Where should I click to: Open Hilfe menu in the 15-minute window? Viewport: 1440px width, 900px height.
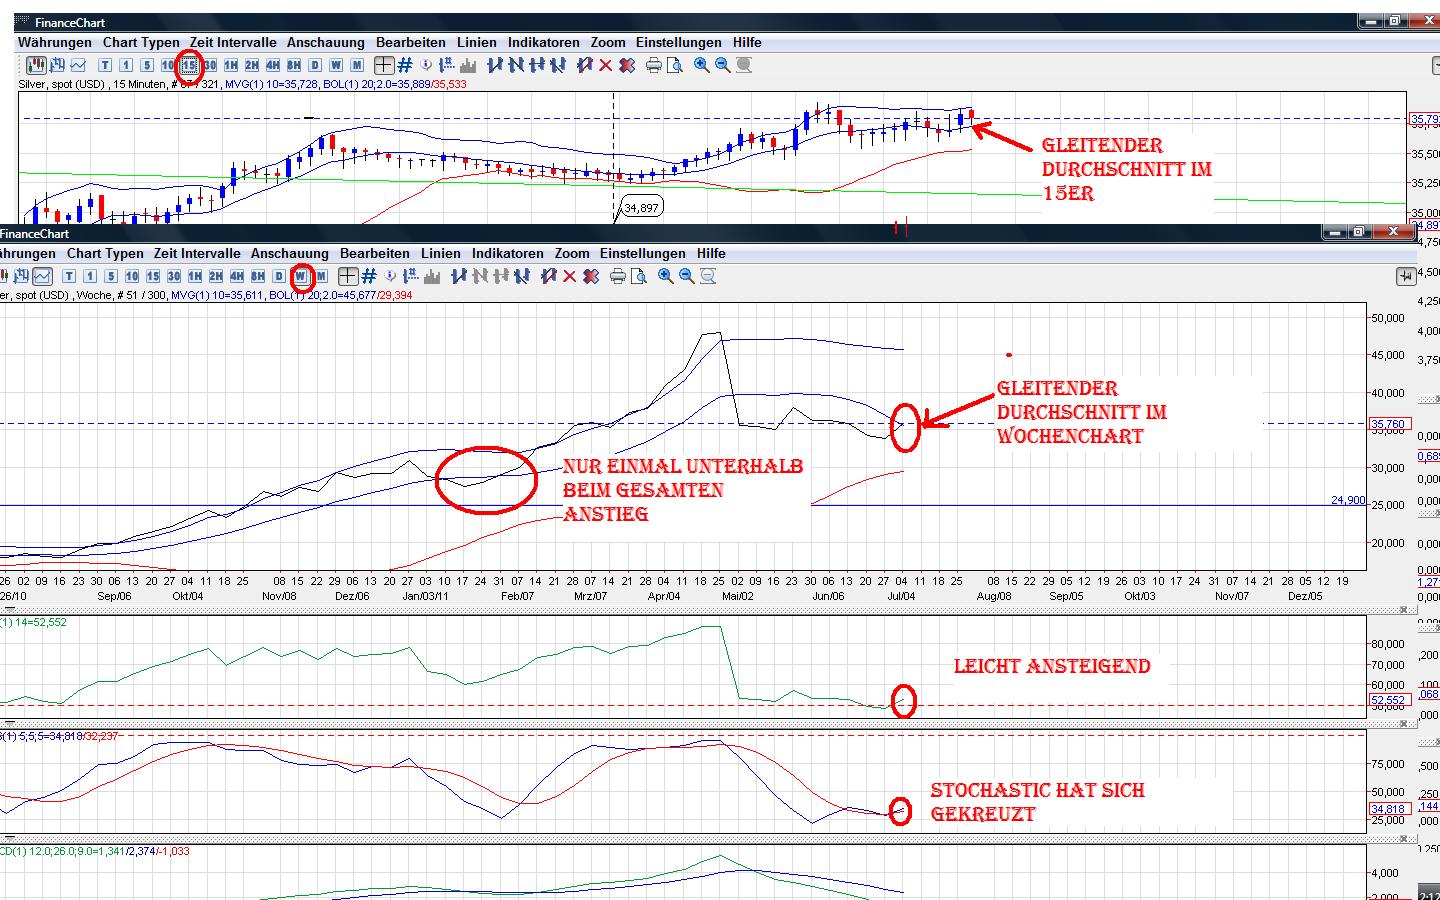pyautogui.click(x=747, y=42)
